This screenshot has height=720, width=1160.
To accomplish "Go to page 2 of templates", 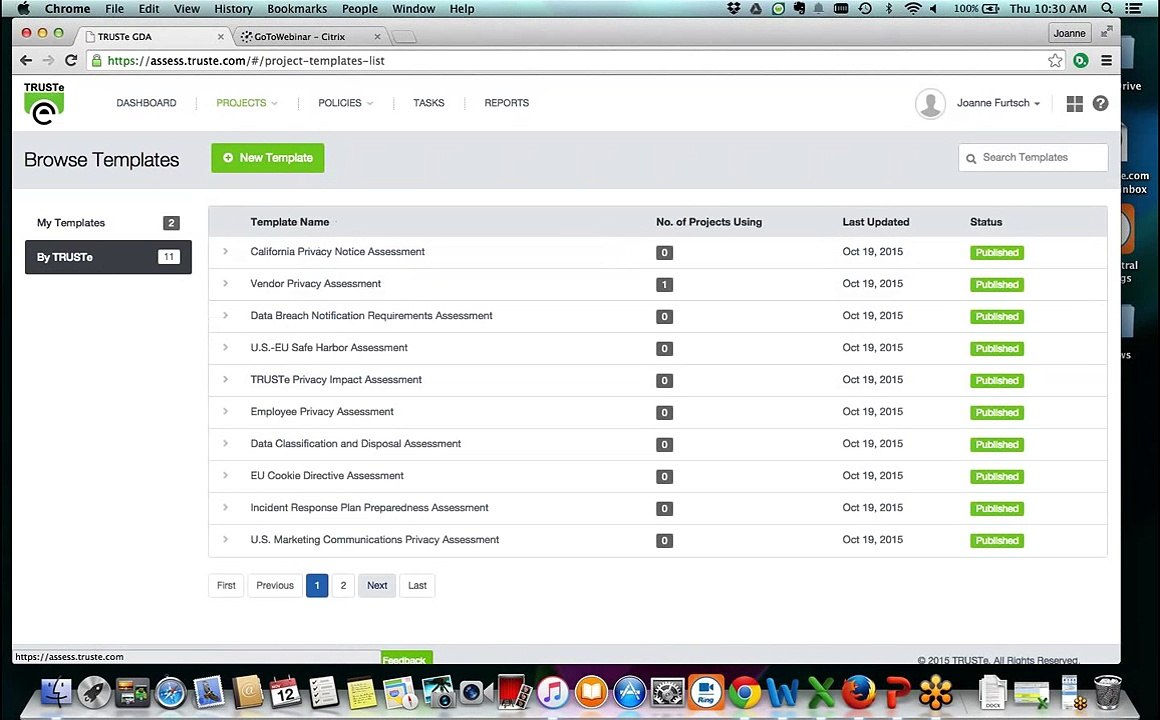I will coord(343,585).
